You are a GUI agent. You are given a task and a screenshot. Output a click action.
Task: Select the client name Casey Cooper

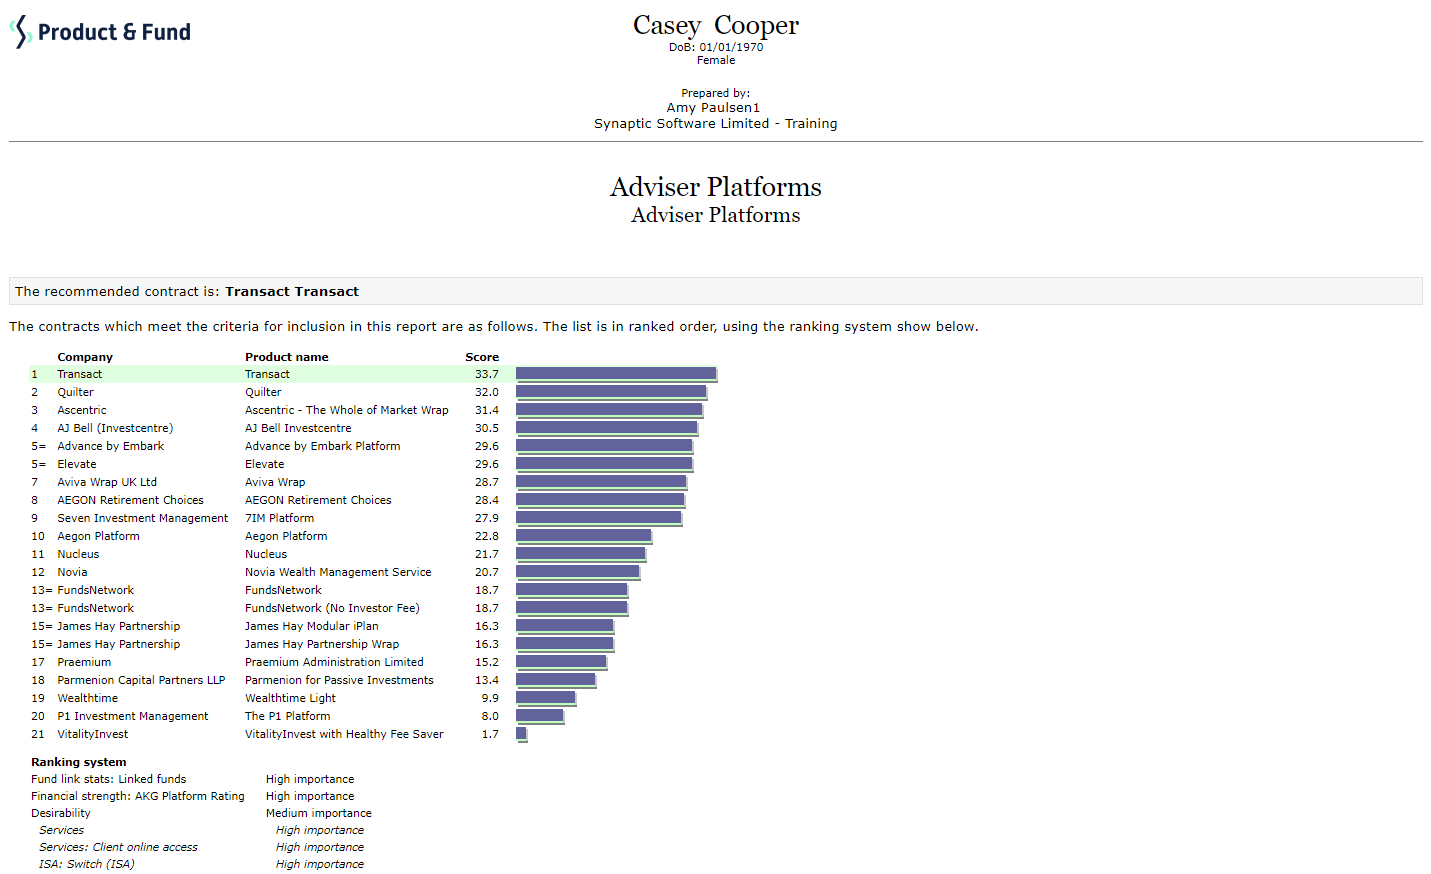tap(716, 25)
